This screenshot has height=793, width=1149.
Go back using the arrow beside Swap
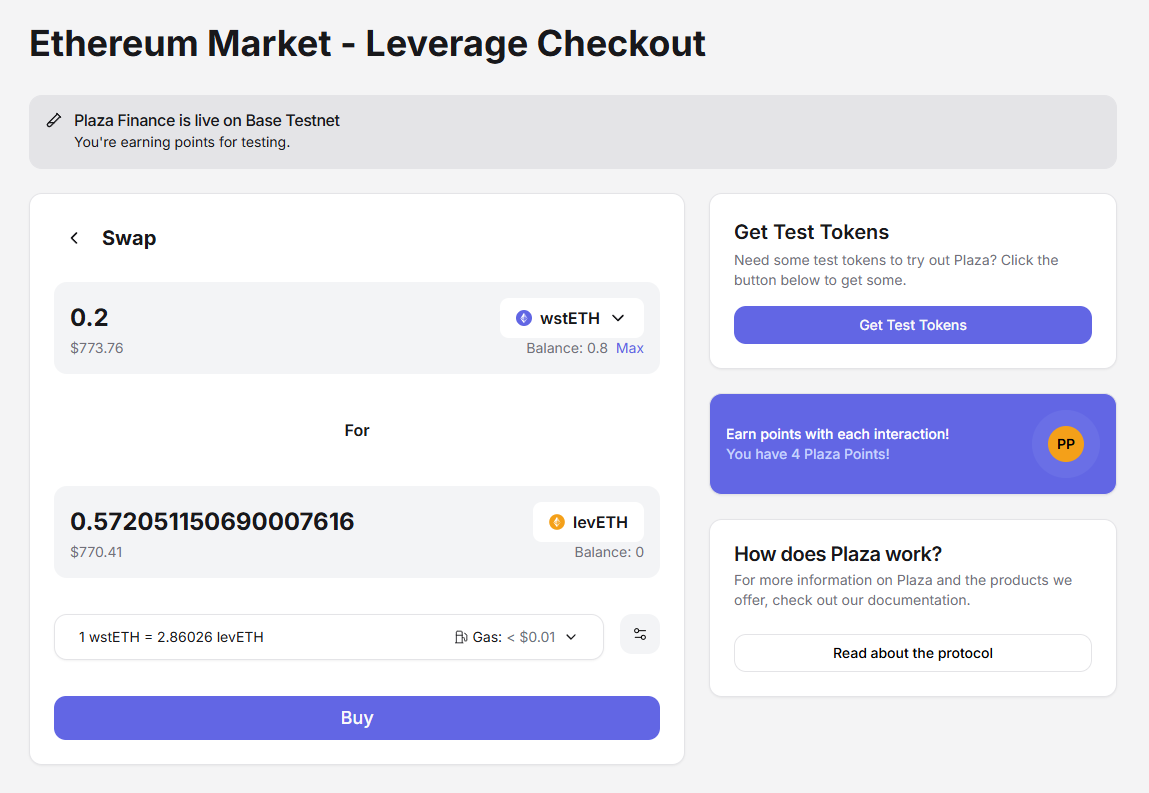pyautogui.click(x=74, y=238)
